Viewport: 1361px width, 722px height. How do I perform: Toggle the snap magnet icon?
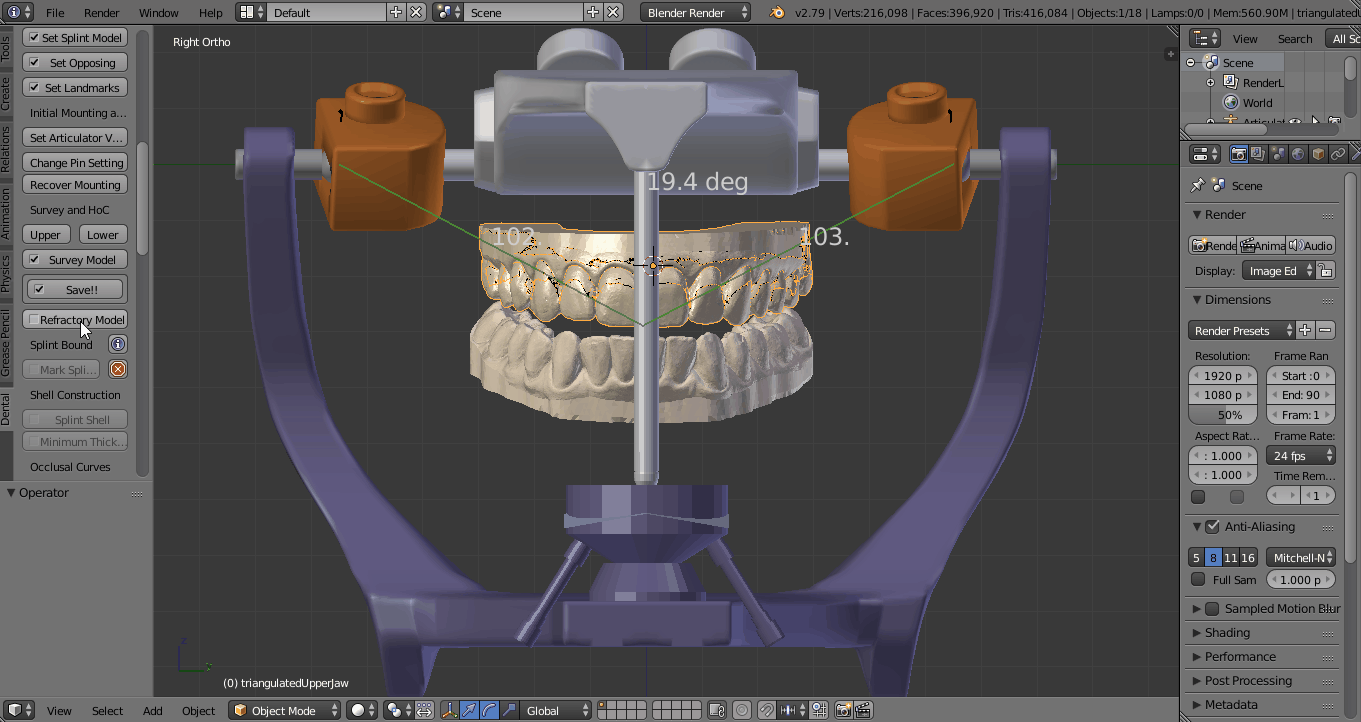(x=766, y=710)
